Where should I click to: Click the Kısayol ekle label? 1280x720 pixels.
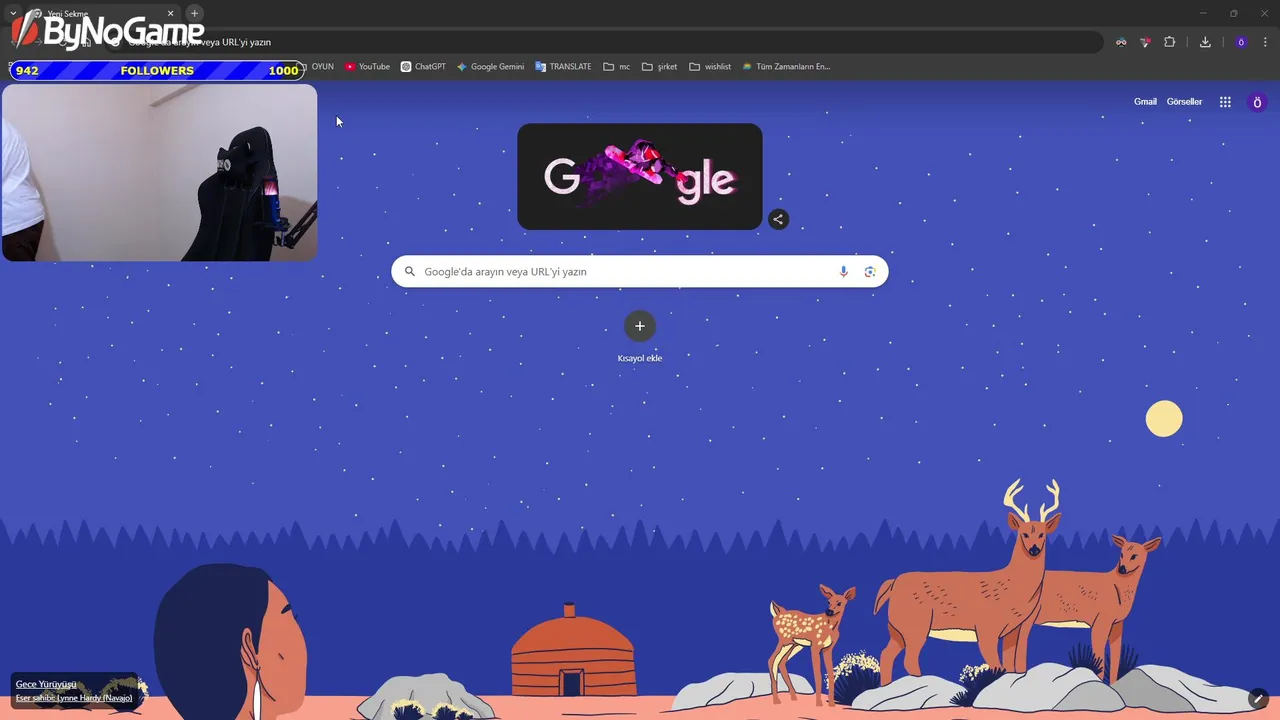(x=640, y=358)
